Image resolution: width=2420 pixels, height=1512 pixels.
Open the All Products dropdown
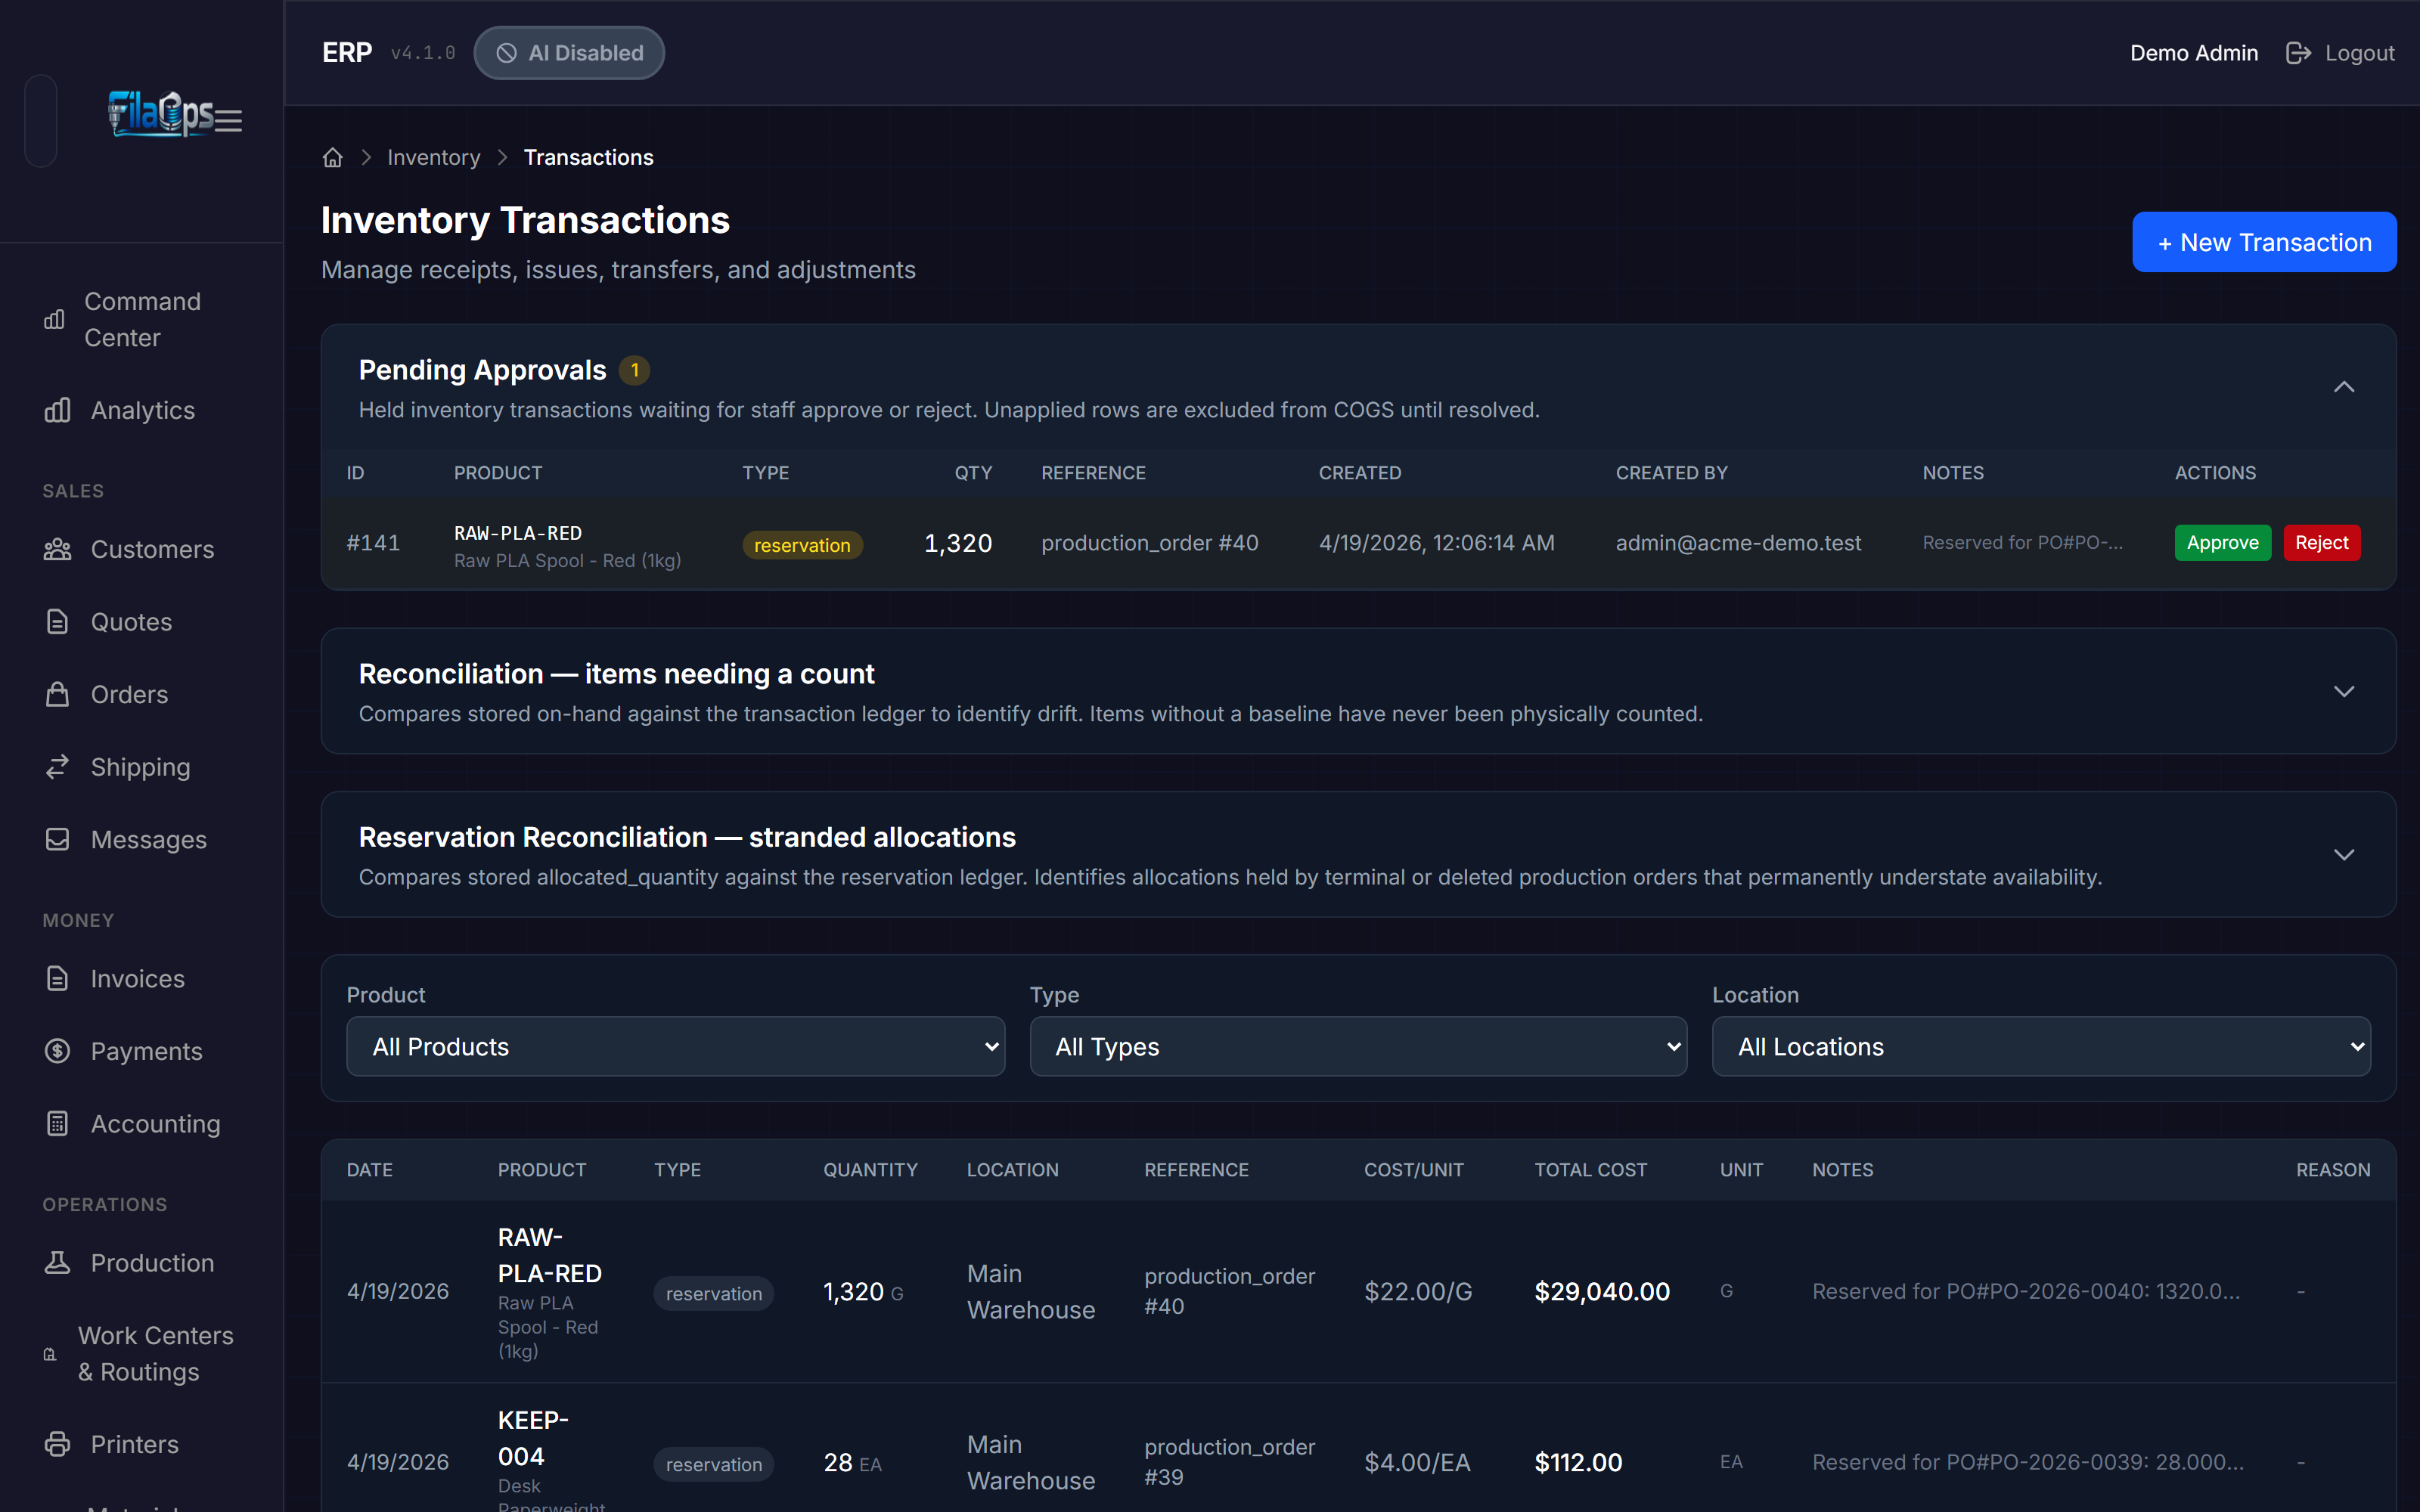coord(675,1046)
